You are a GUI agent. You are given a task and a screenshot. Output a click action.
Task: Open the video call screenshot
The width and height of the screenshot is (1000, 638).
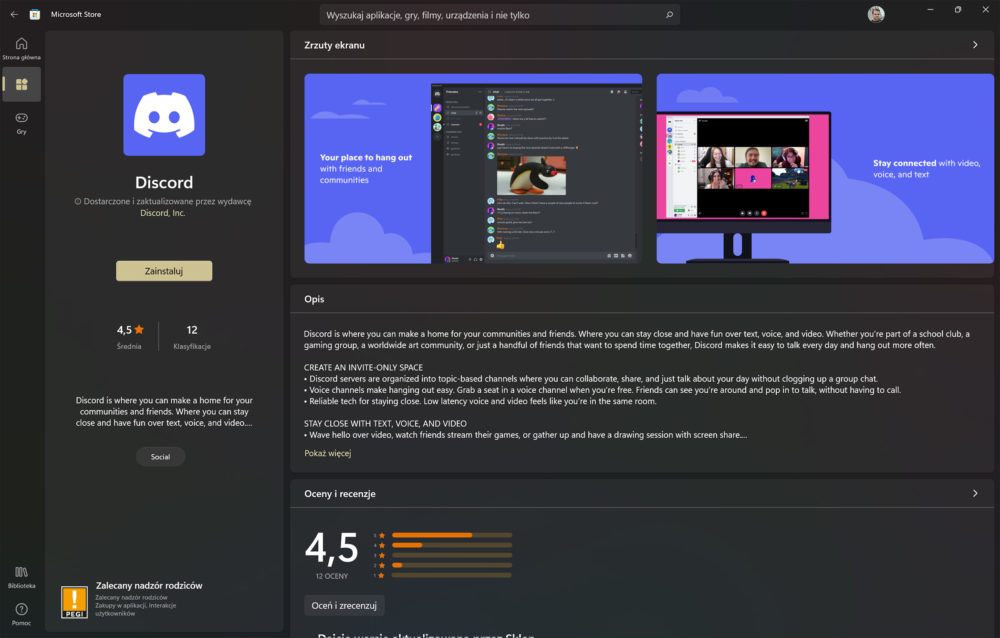[825, 168]
